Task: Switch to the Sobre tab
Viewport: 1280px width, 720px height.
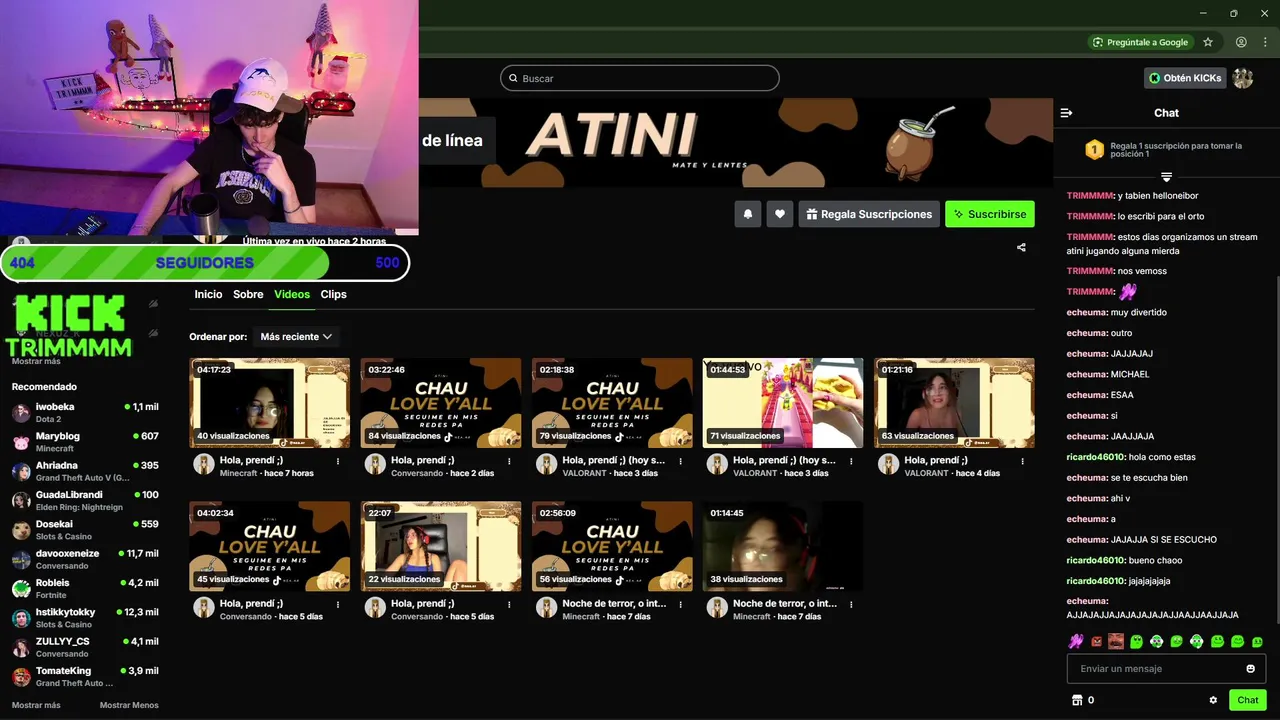Action: click(248, 294)
